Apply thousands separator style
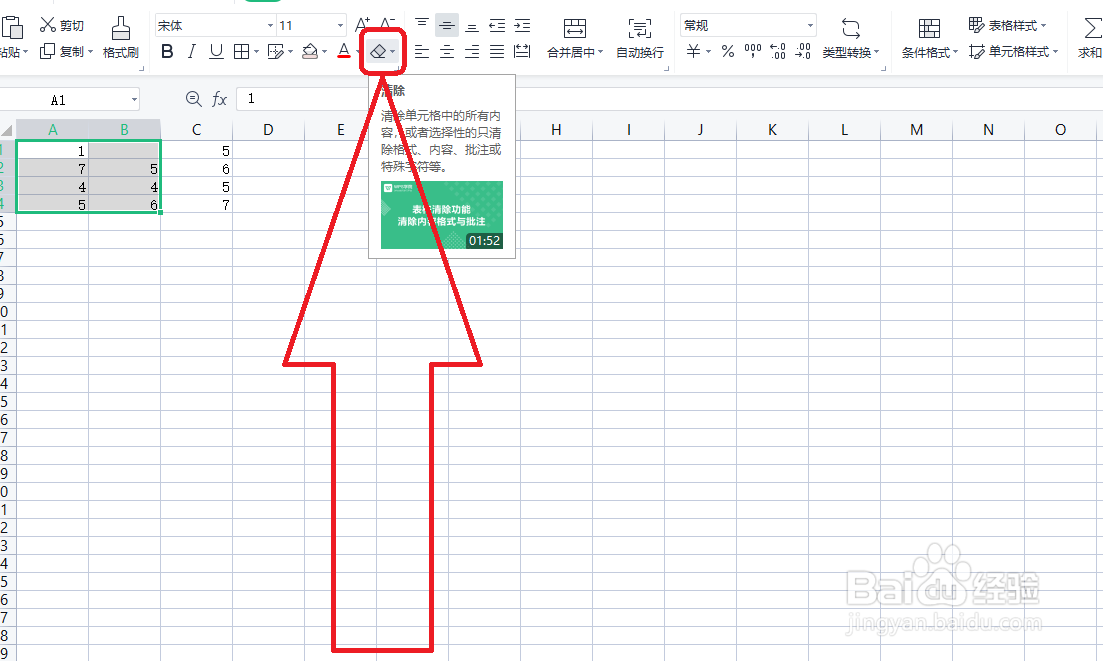This screenshot has width=1103, height=661. (x=753, y=51)
